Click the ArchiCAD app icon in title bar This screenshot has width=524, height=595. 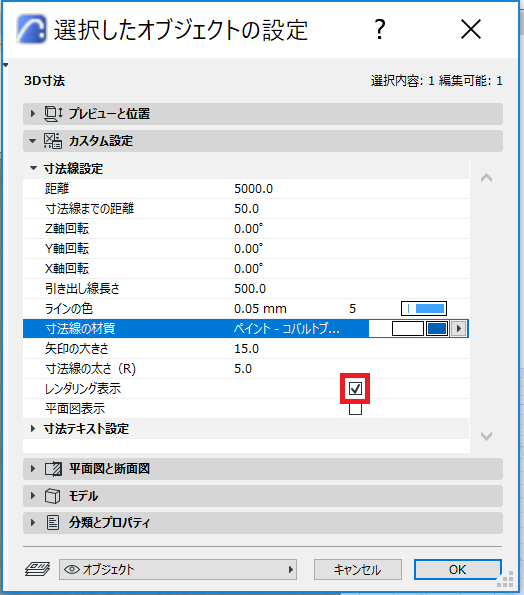point(31,29)
